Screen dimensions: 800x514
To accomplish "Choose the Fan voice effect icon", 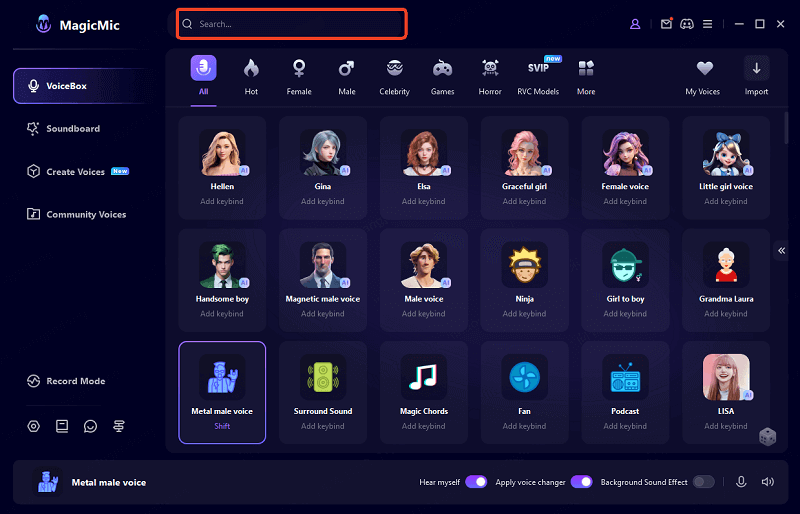I will click(524, 377).
